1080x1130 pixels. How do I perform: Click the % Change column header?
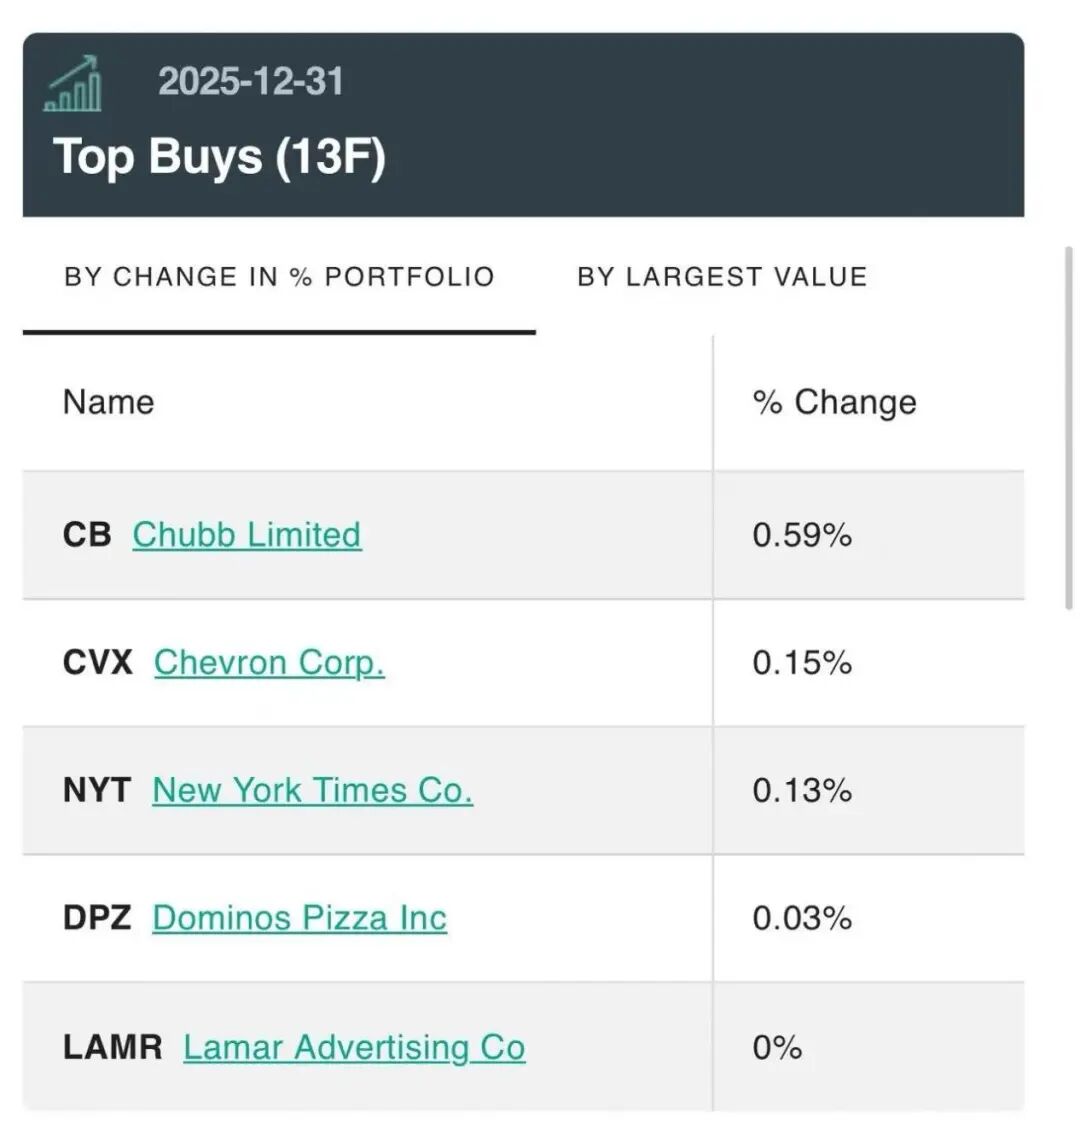tap(834, 402)
